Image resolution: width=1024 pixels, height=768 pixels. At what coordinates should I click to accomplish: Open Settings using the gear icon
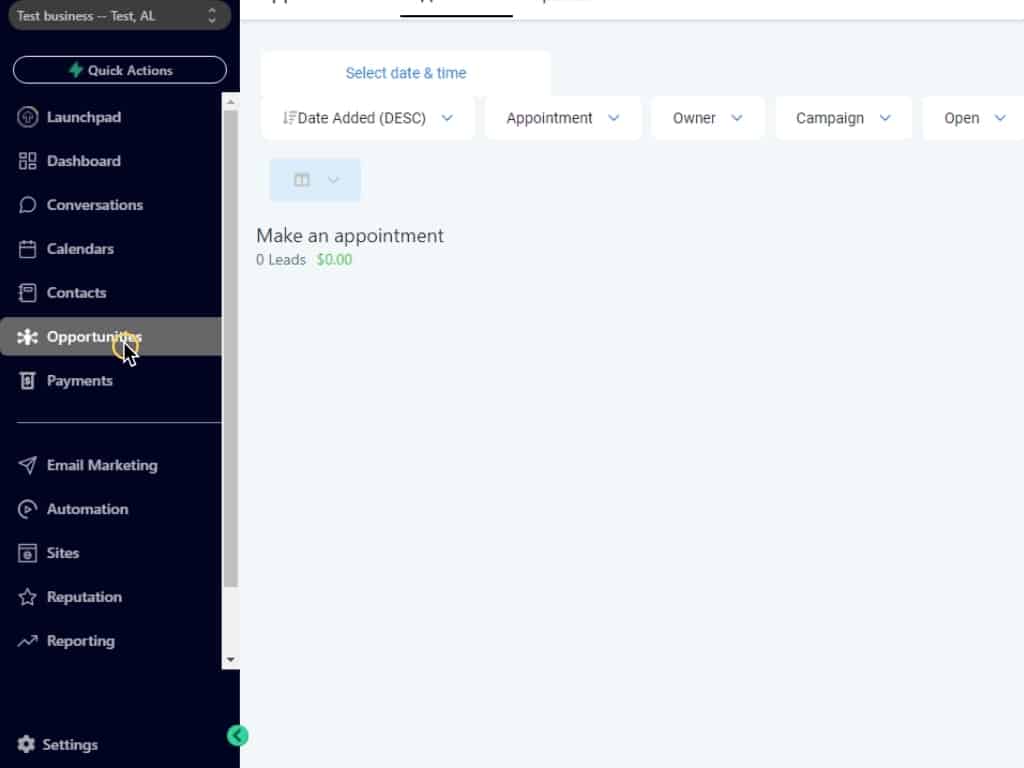[26, 745]
